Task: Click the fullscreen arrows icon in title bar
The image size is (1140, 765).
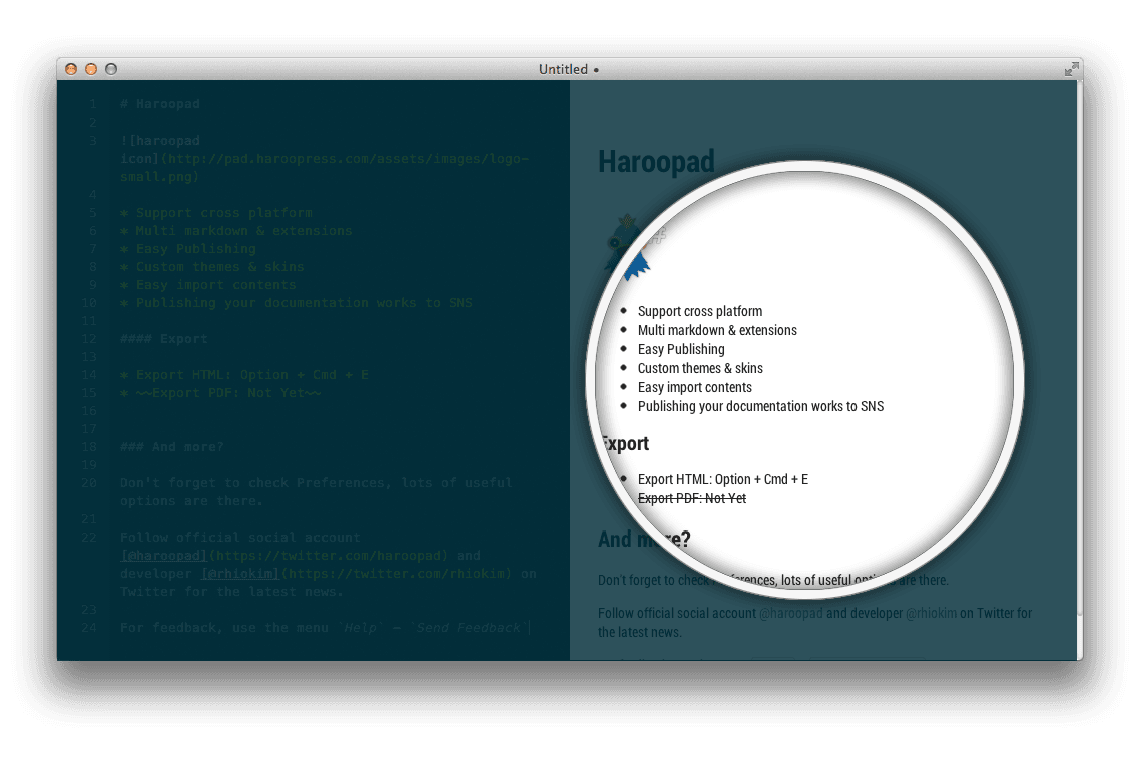Action: point(1071,69)
